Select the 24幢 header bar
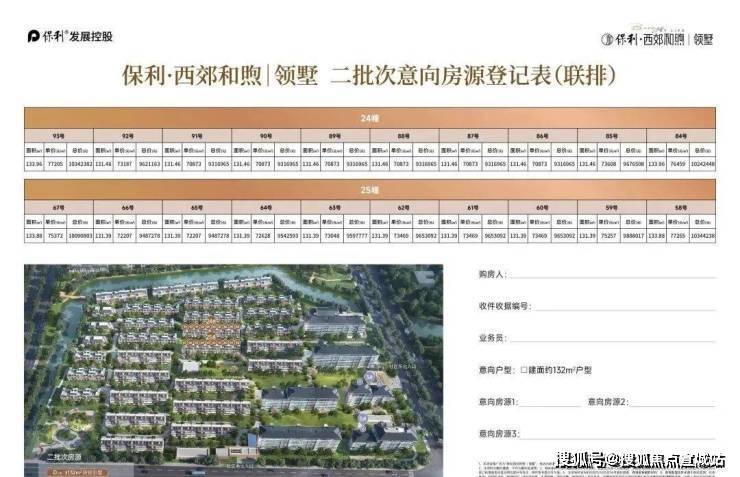Viewport: 740px width, 477px height. (x=370, y=117)
